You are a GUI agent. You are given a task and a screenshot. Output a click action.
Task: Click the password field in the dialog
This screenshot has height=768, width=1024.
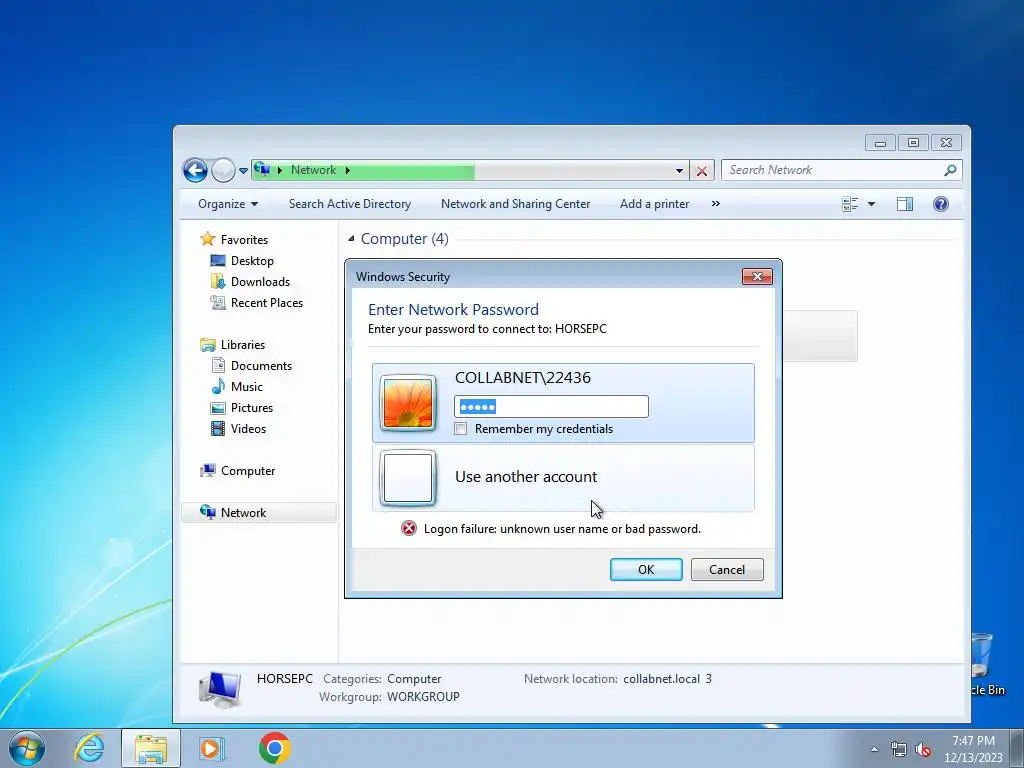[551, 407]
